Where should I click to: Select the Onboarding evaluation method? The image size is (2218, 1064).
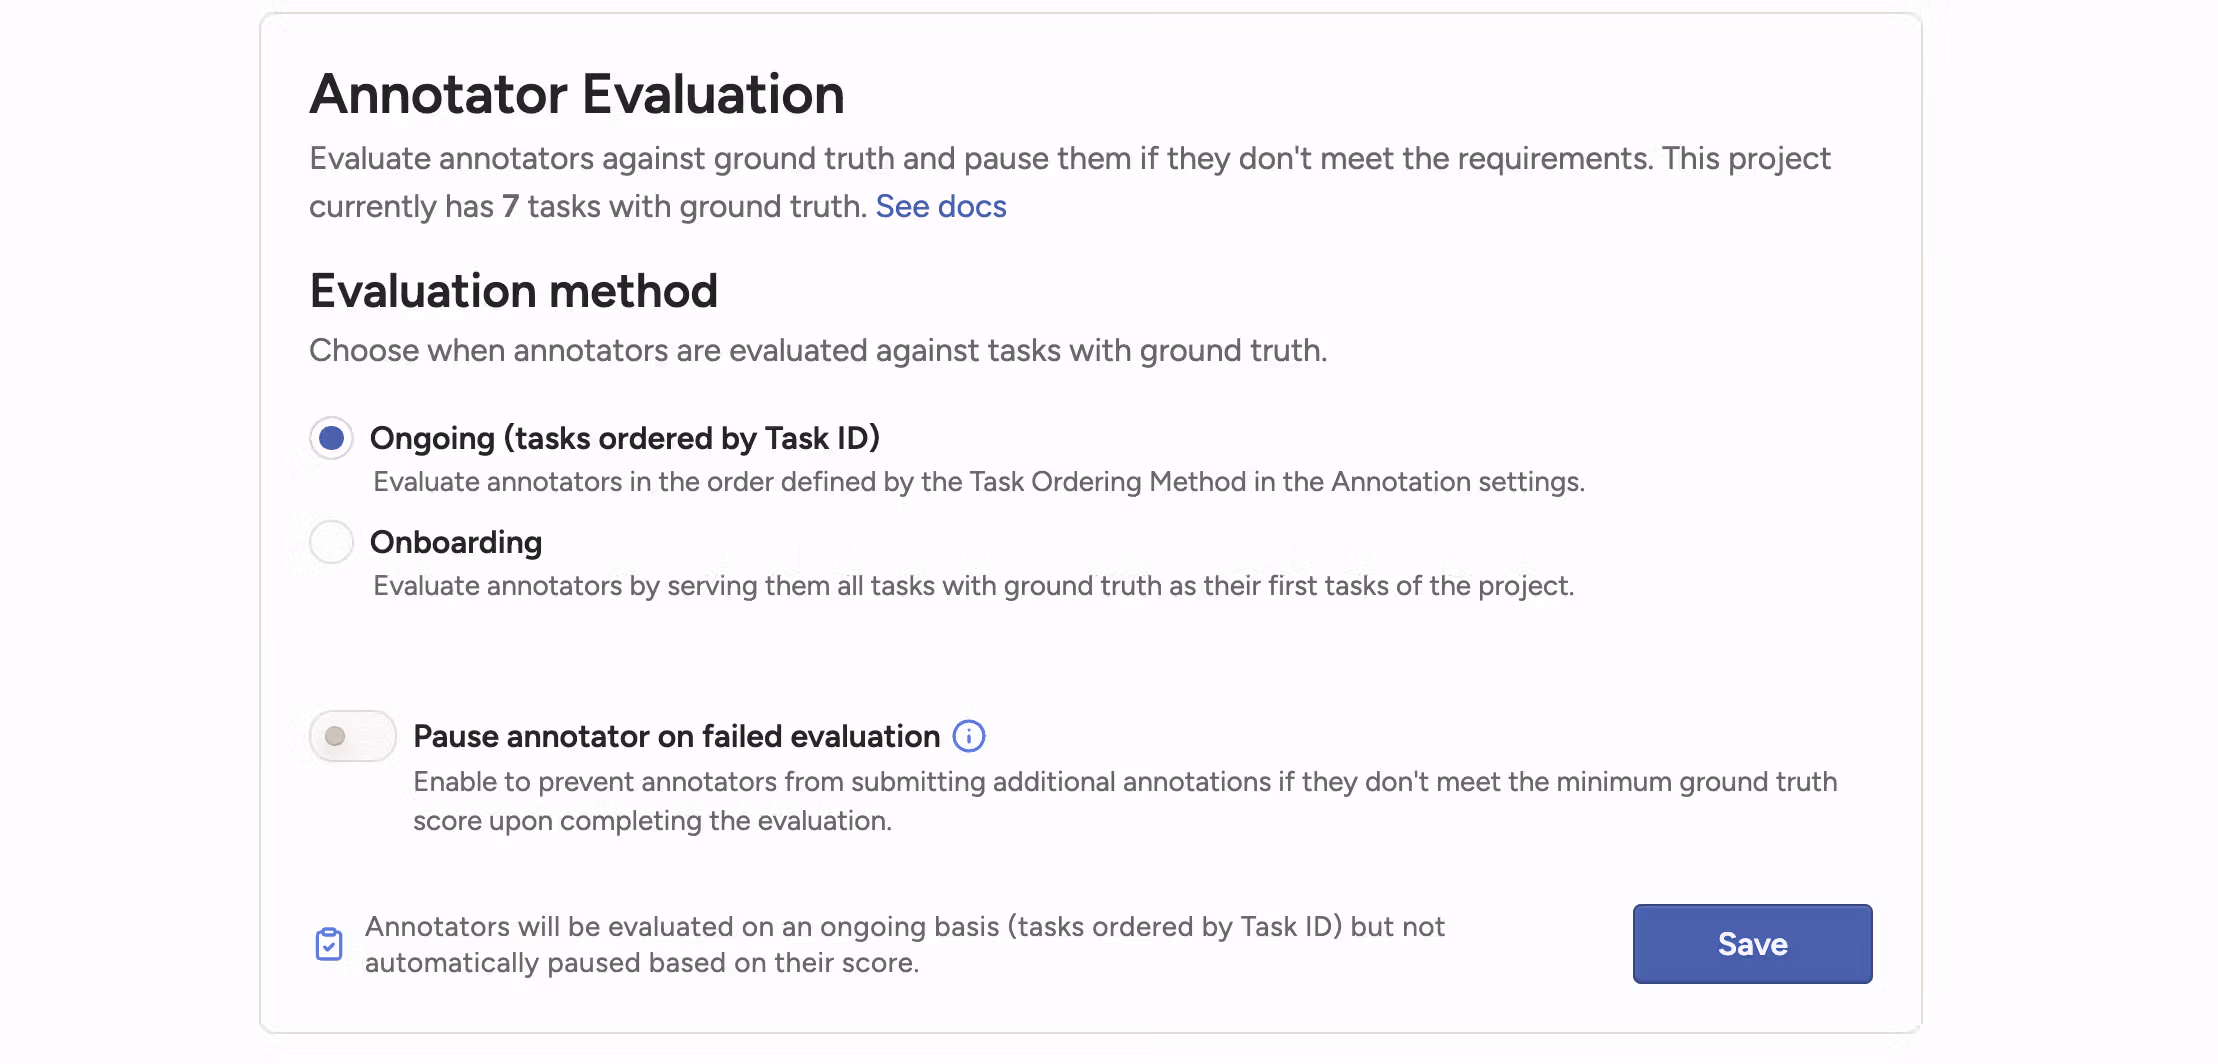tap(331, 542)
